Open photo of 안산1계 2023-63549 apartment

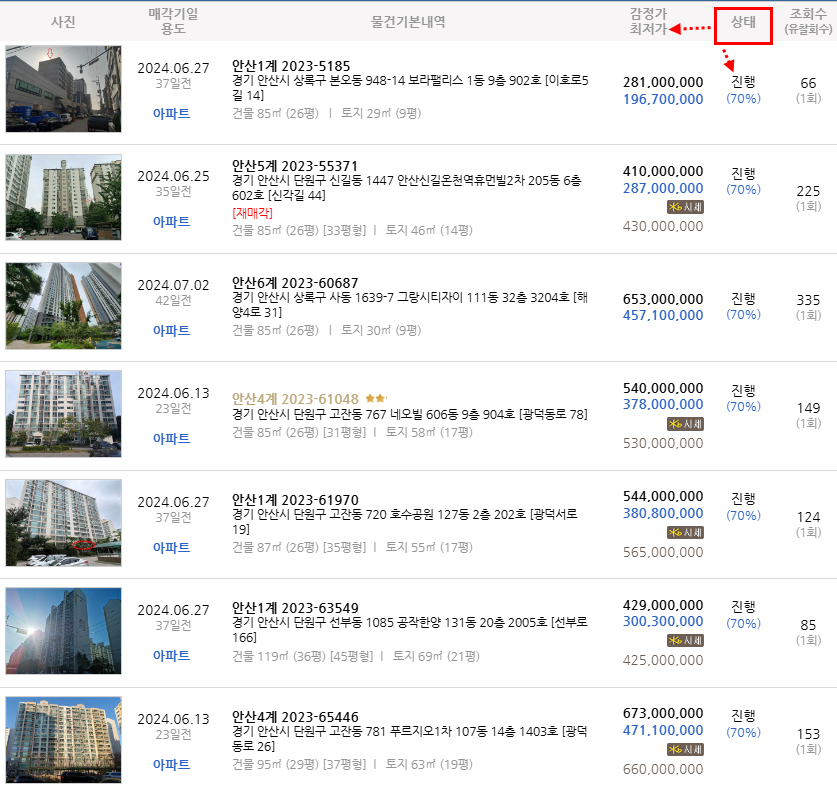coord(64,631)
